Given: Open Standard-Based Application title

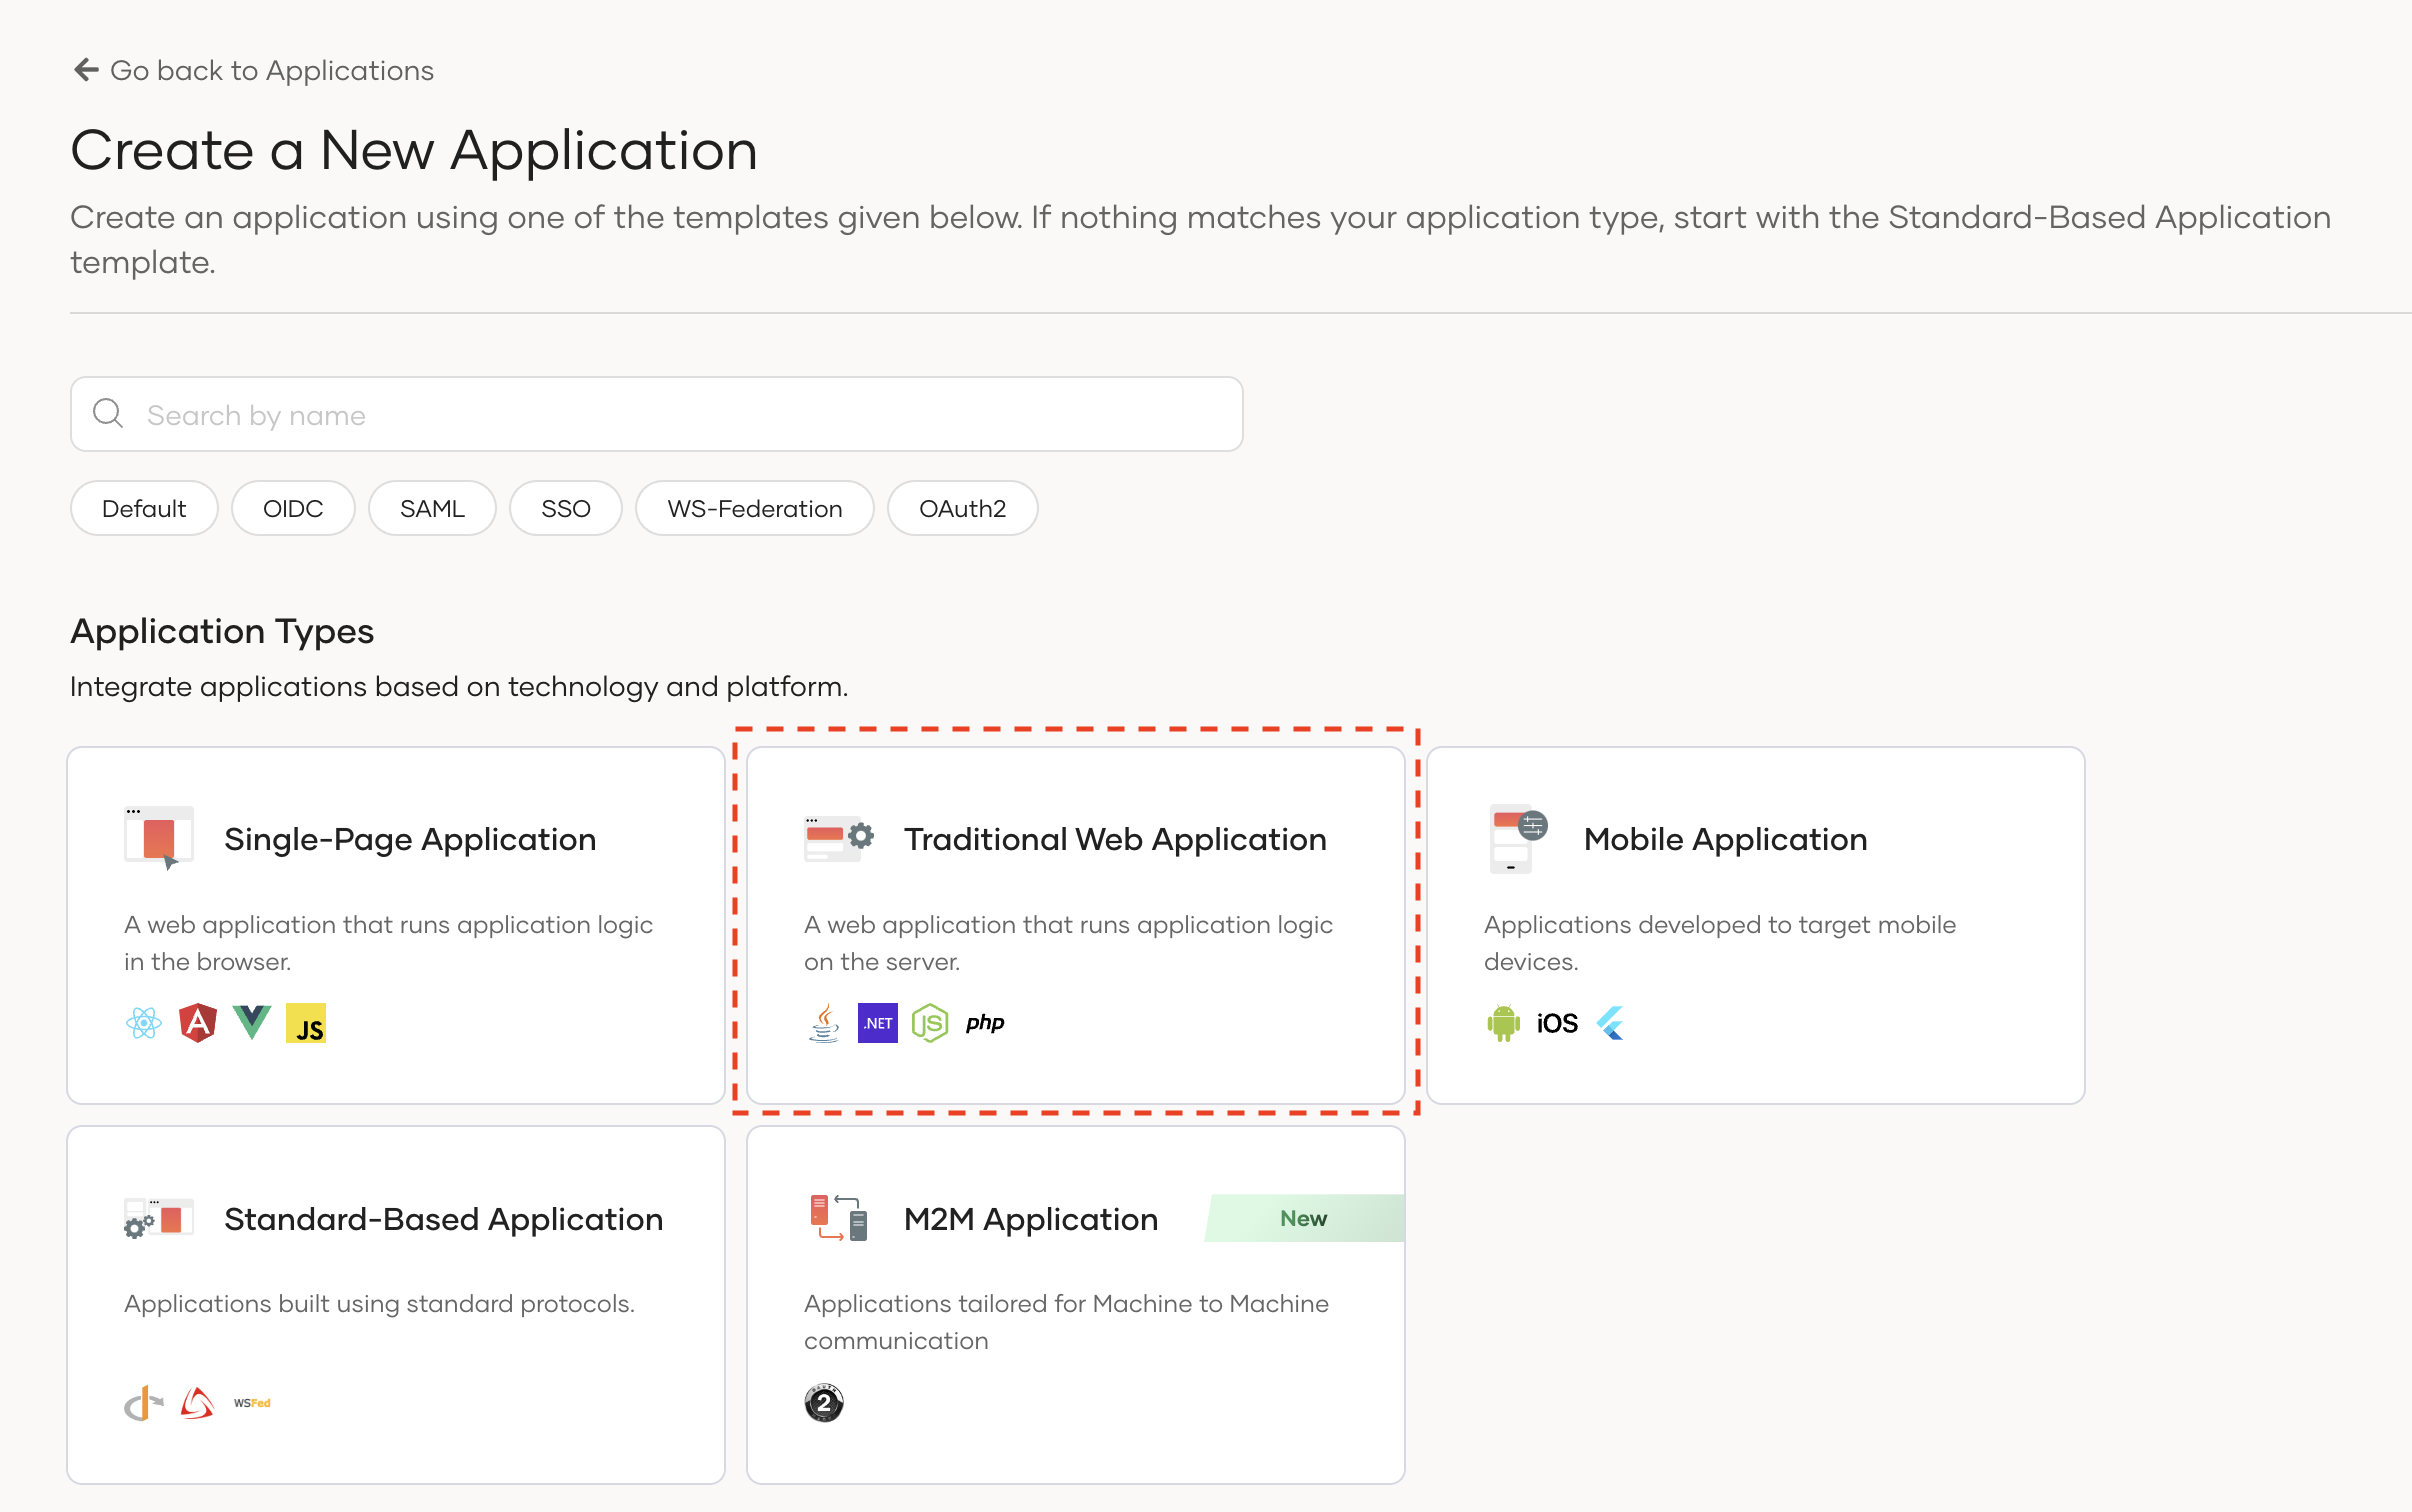Looking at the screenshot, I should click(443, 1219).
